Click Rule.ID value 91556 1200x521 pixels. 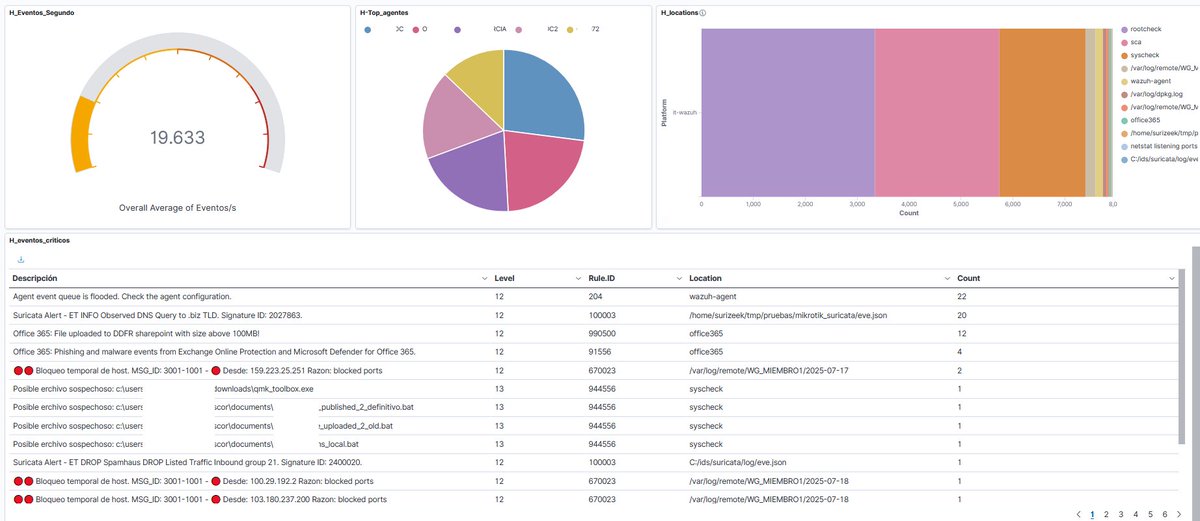click(598, 351)
